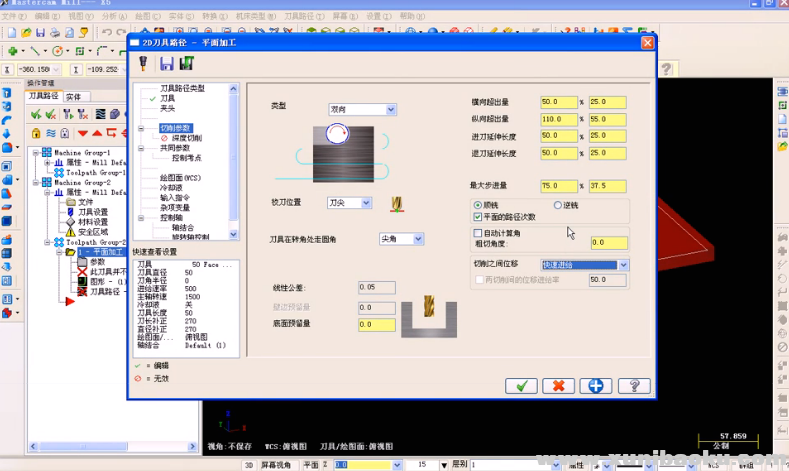Click the tool manager icon in dialog toolbar
789x471 pixels.
point(144,64)
